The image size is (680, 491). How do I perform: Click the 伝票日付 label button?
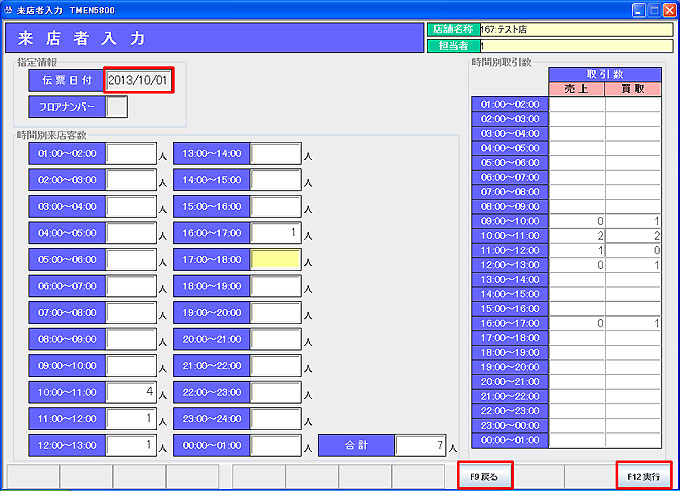[x=66, y=79]
